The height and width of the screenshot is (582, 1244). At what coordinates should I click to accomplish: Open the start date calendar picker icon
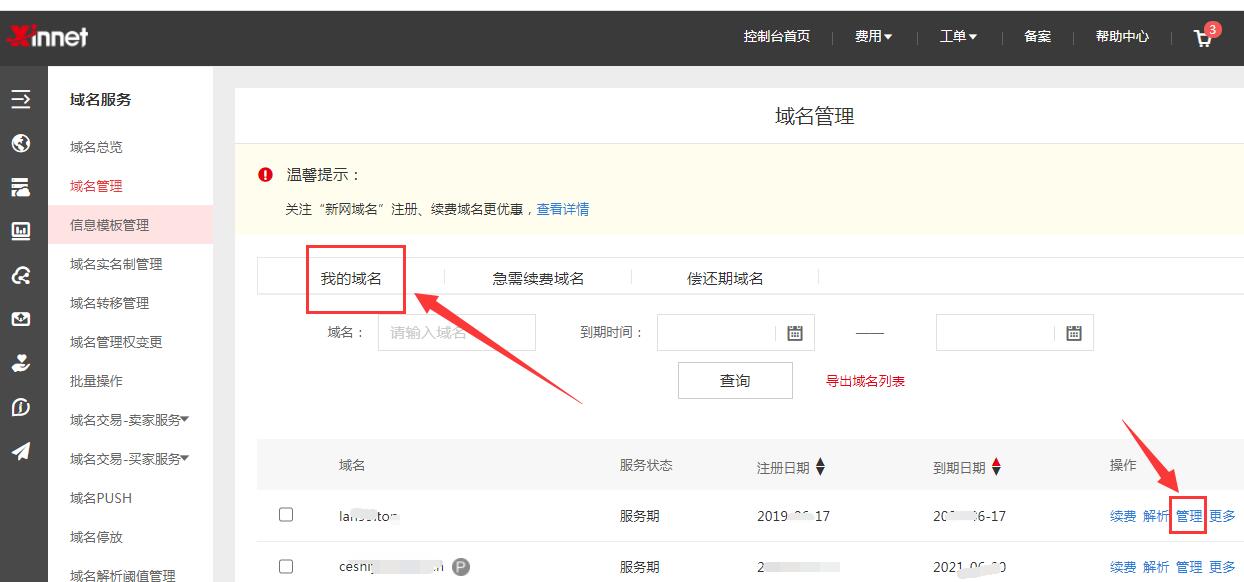pyautogui.click(x=795, y=333)
